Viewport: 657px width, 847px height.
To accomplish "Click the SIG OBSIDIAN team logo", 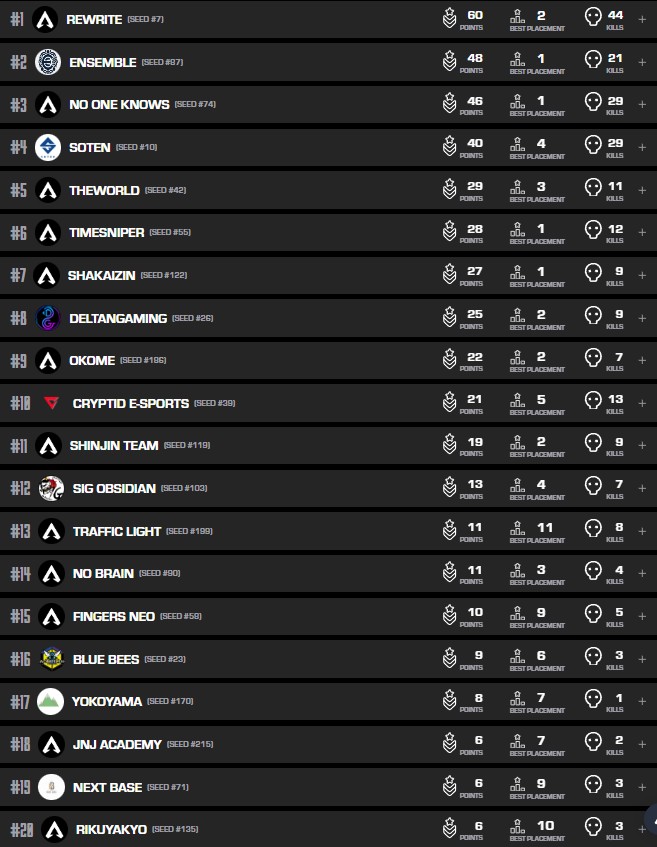I will pos(51,488).
